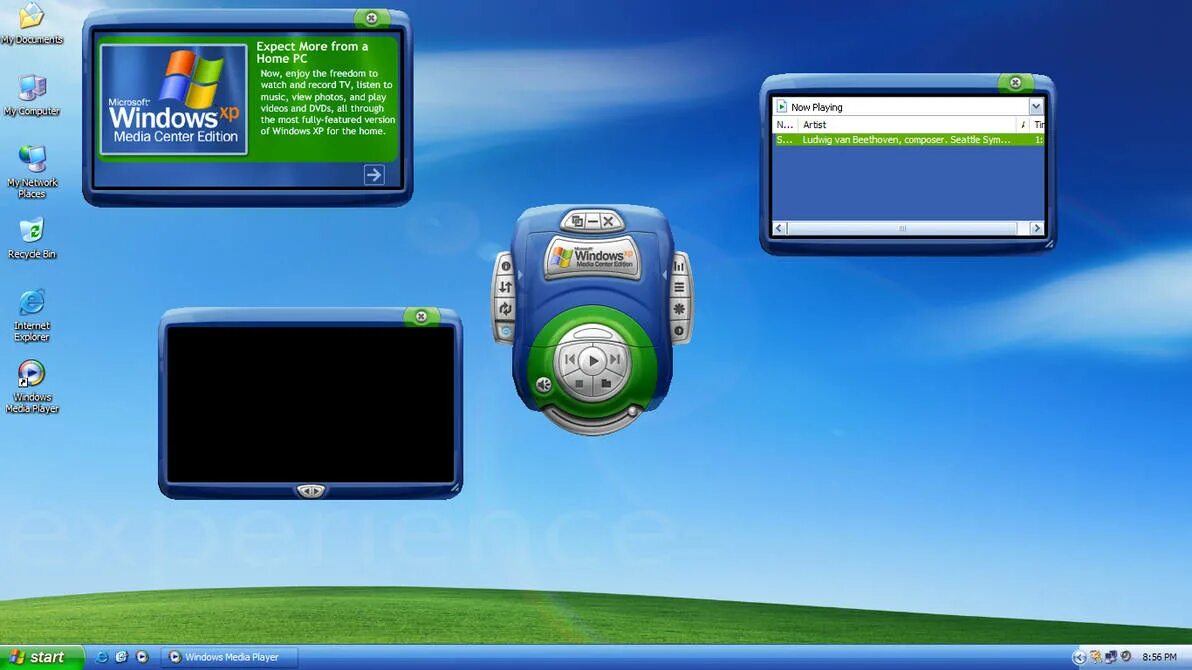Click the black video display area
Image resolution: width=1192 pixels, height=670 pixels.
310,404
